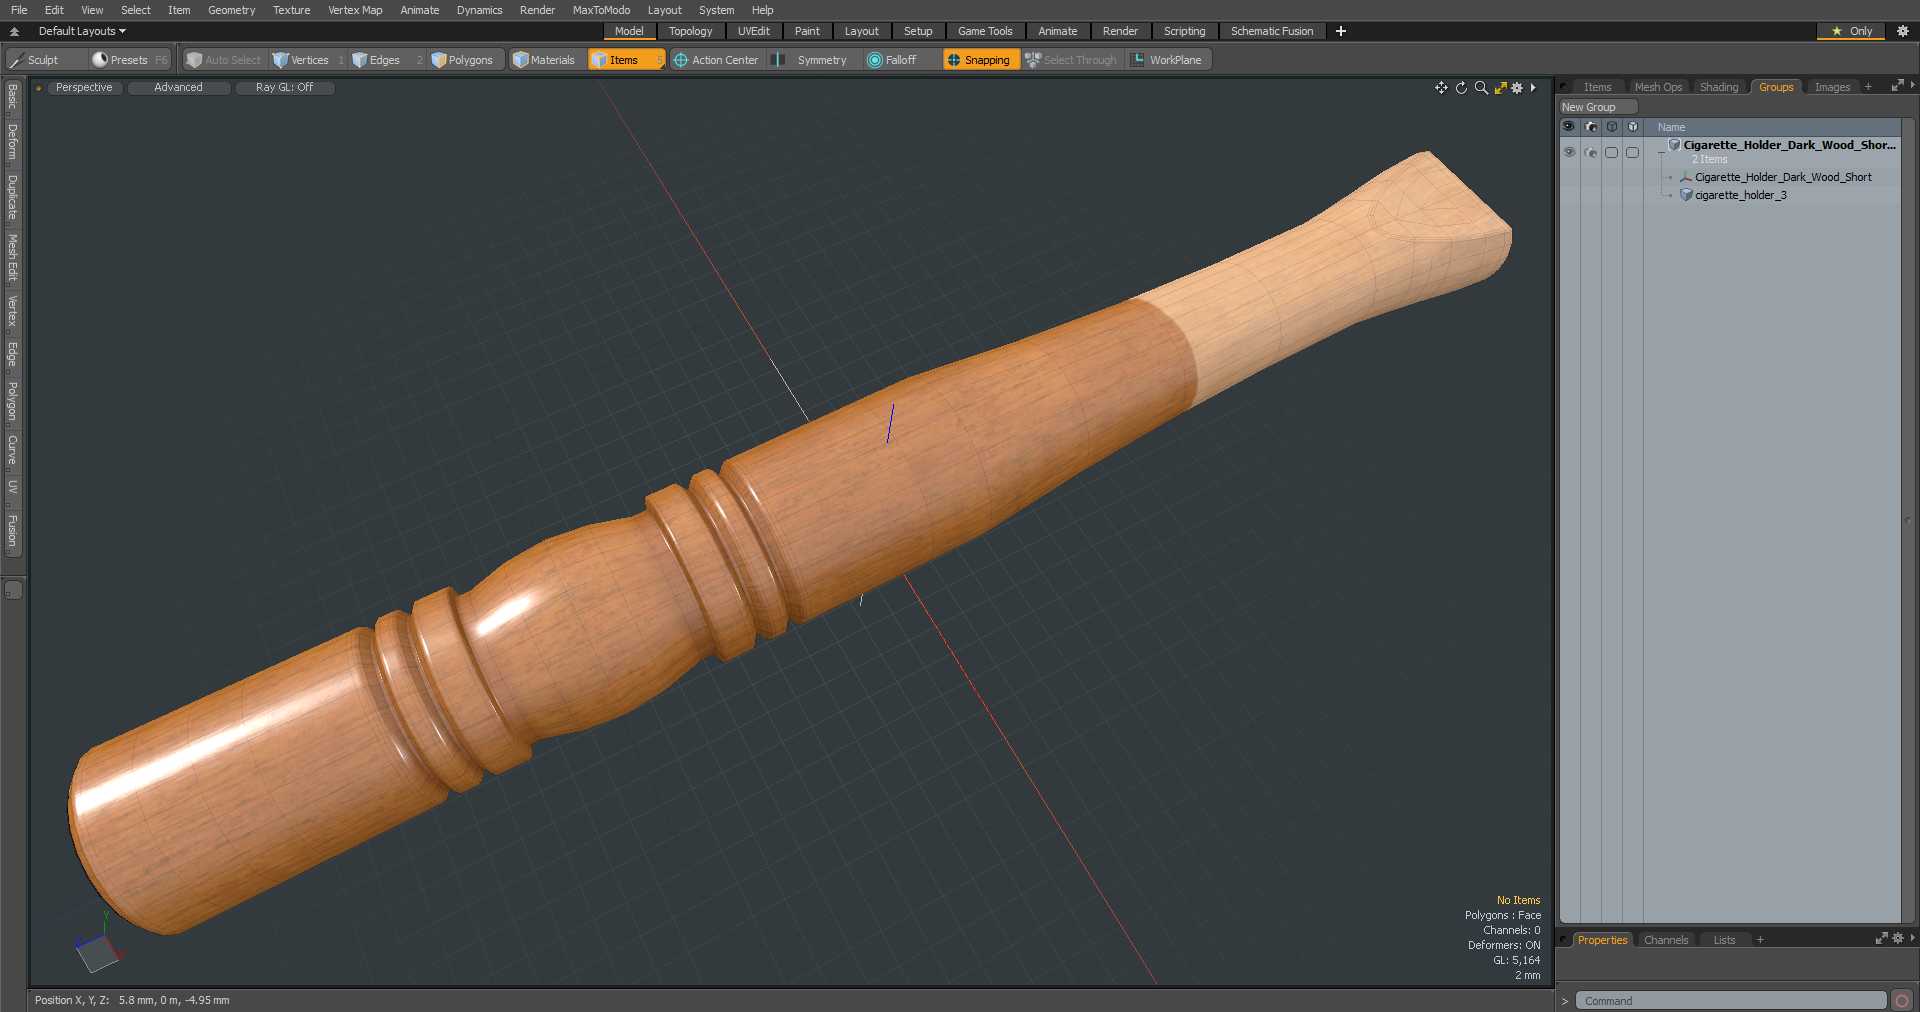
Task: Toggle Ray GL Off setting
Action: [284, 88]
